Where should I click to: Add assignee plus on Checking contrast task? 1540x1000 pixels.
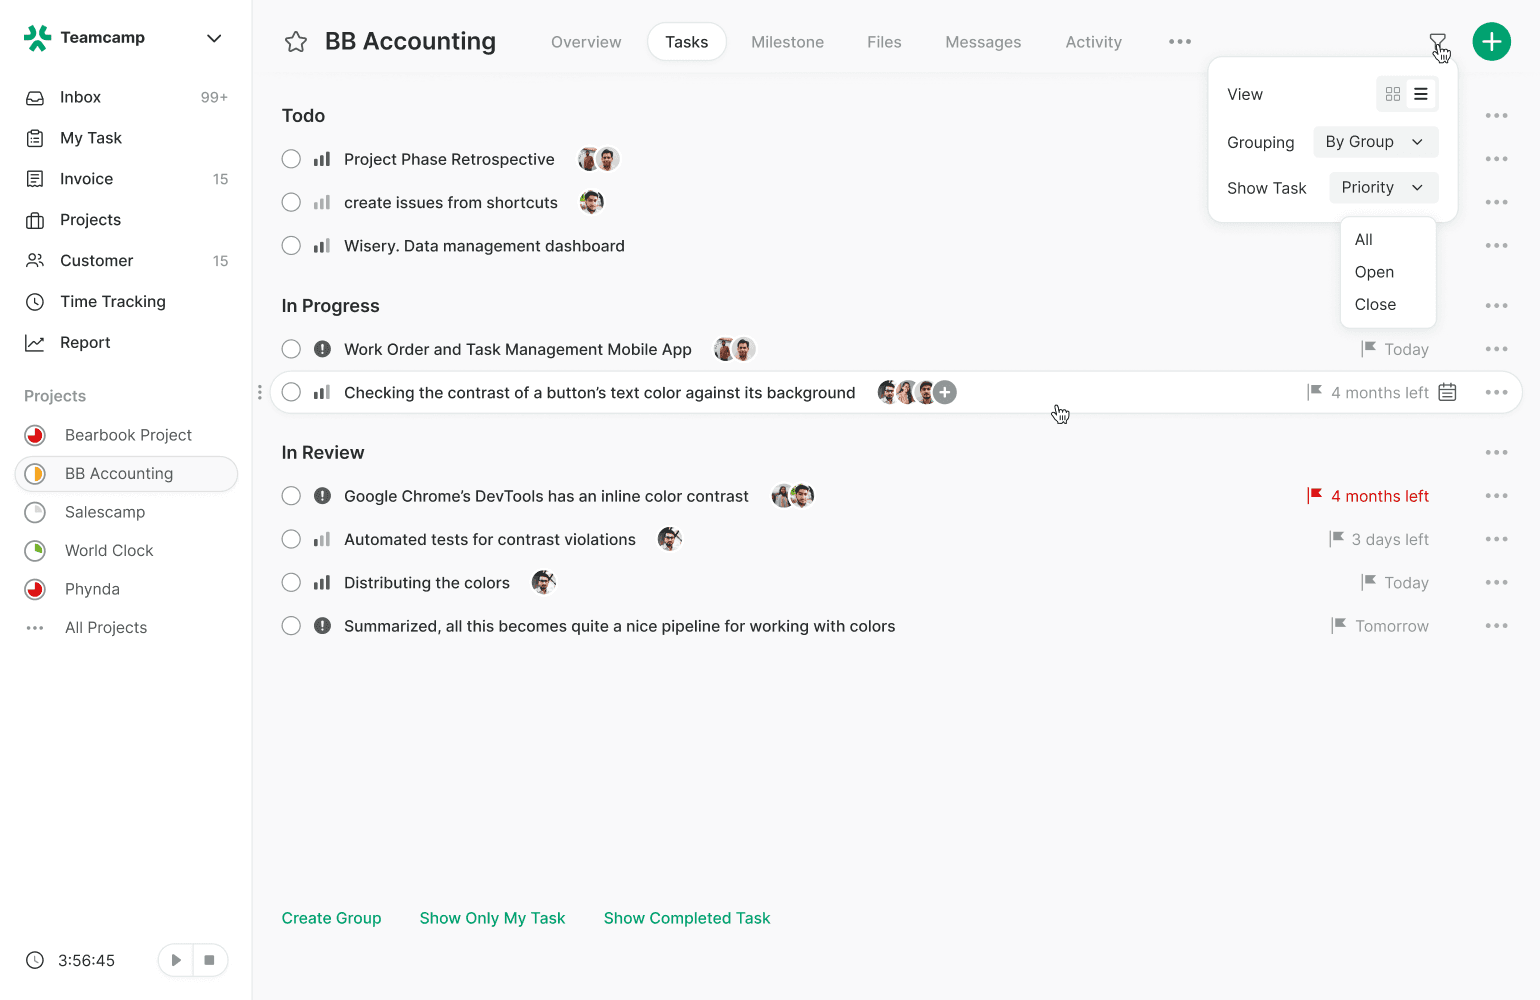945,392
